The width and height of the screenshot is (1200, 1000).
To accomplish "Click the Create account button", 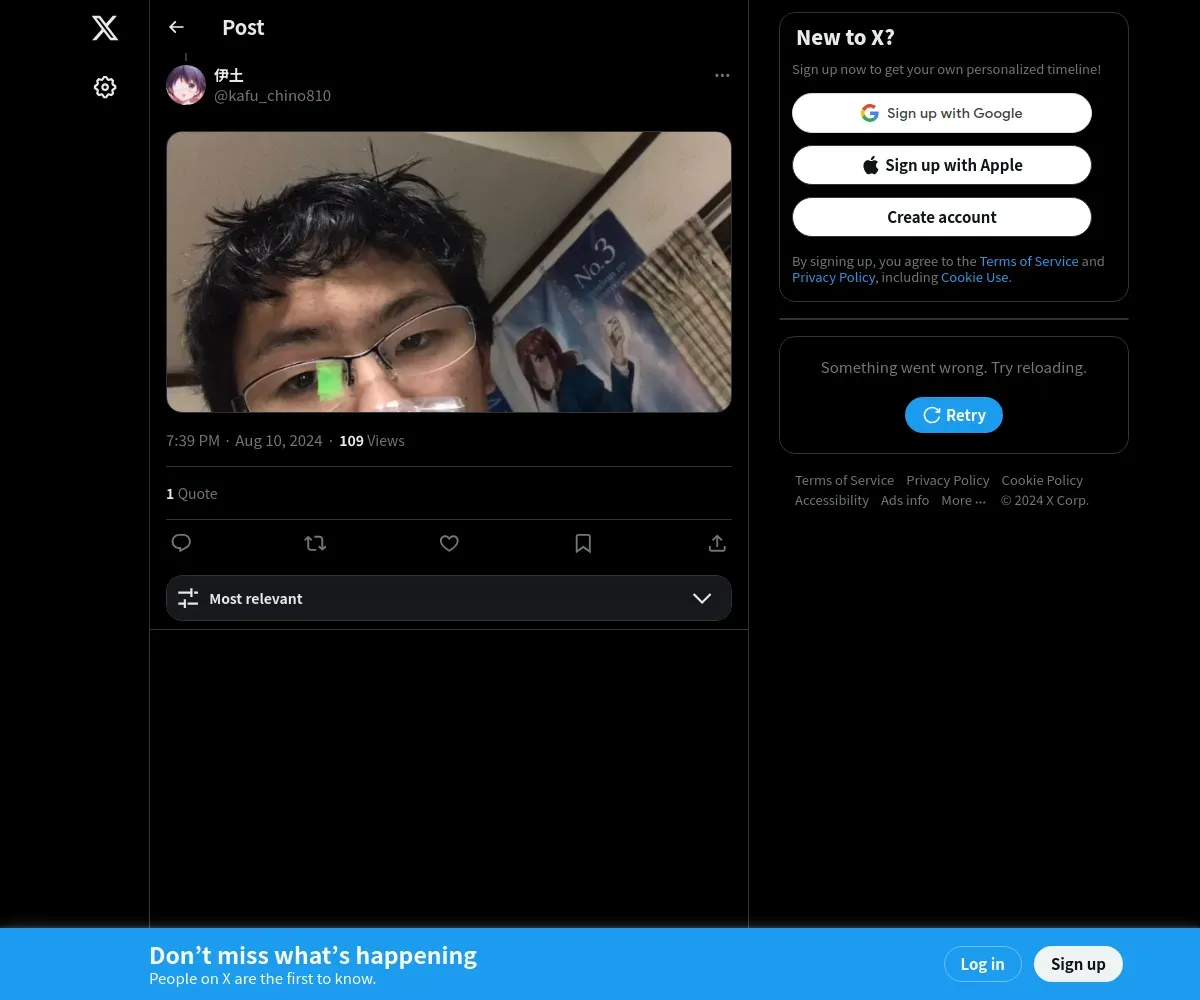I will [x=942, y=217].
